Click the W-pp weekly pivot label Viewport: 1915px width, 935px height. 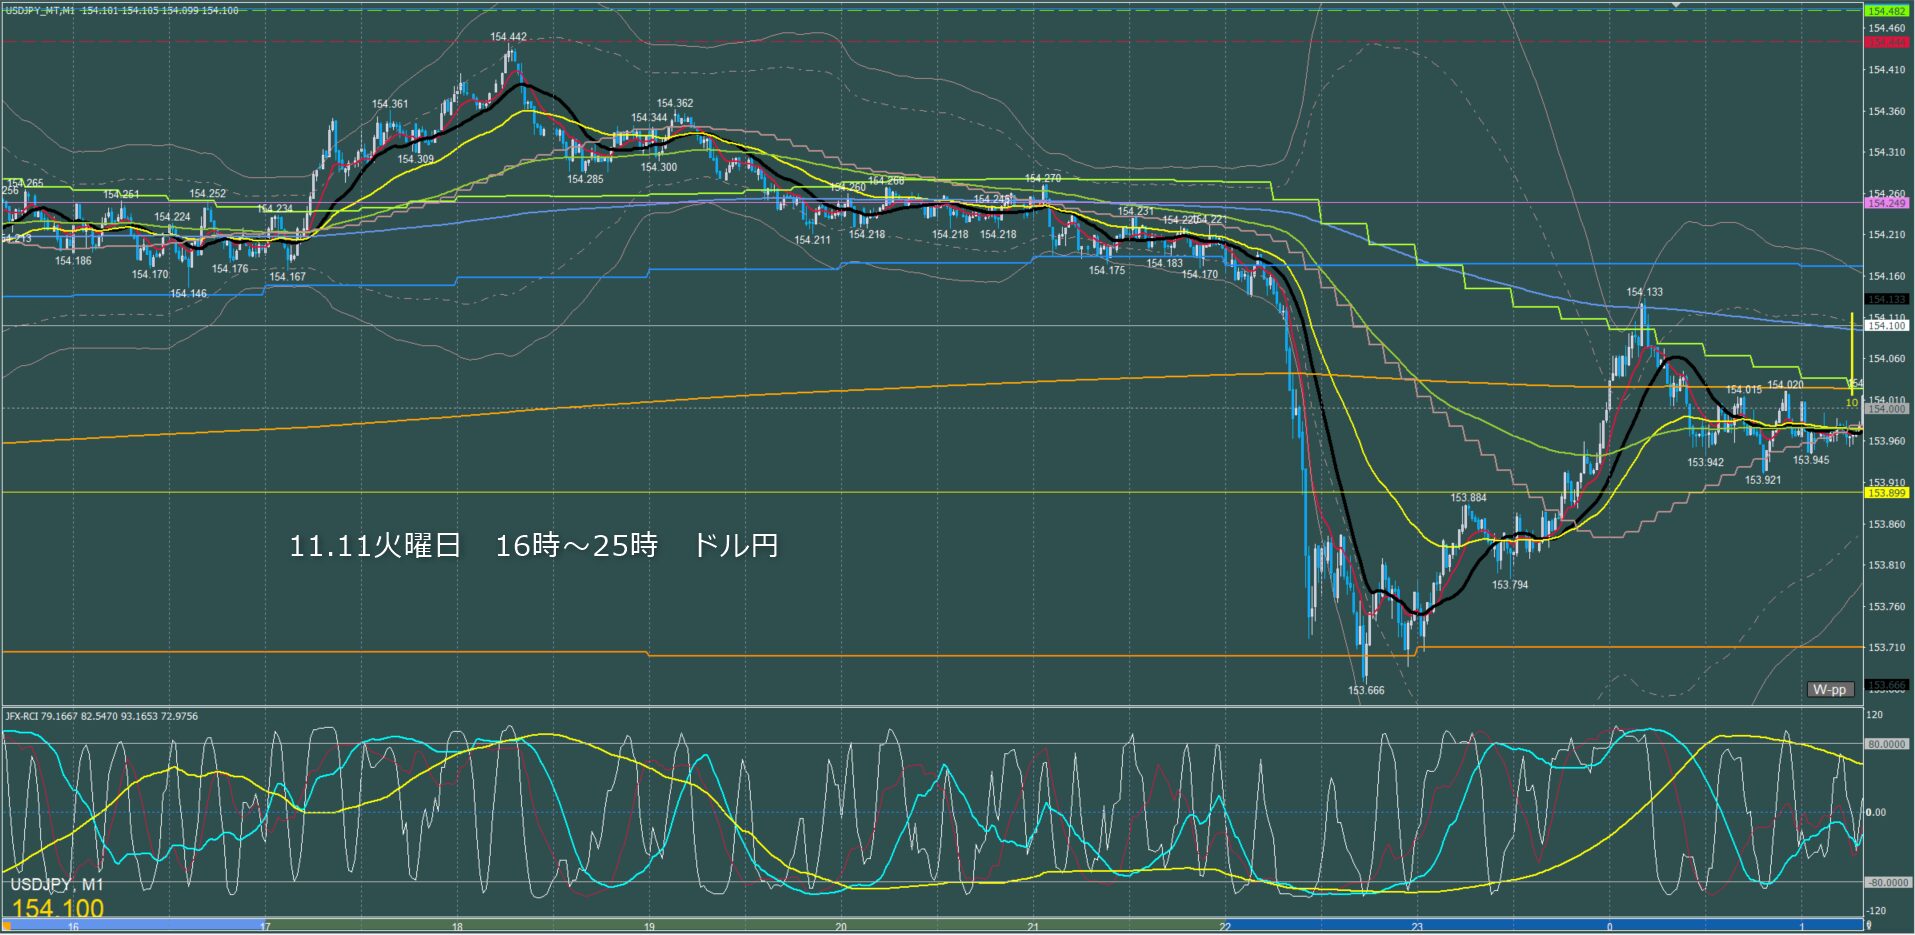(1830, 689)
